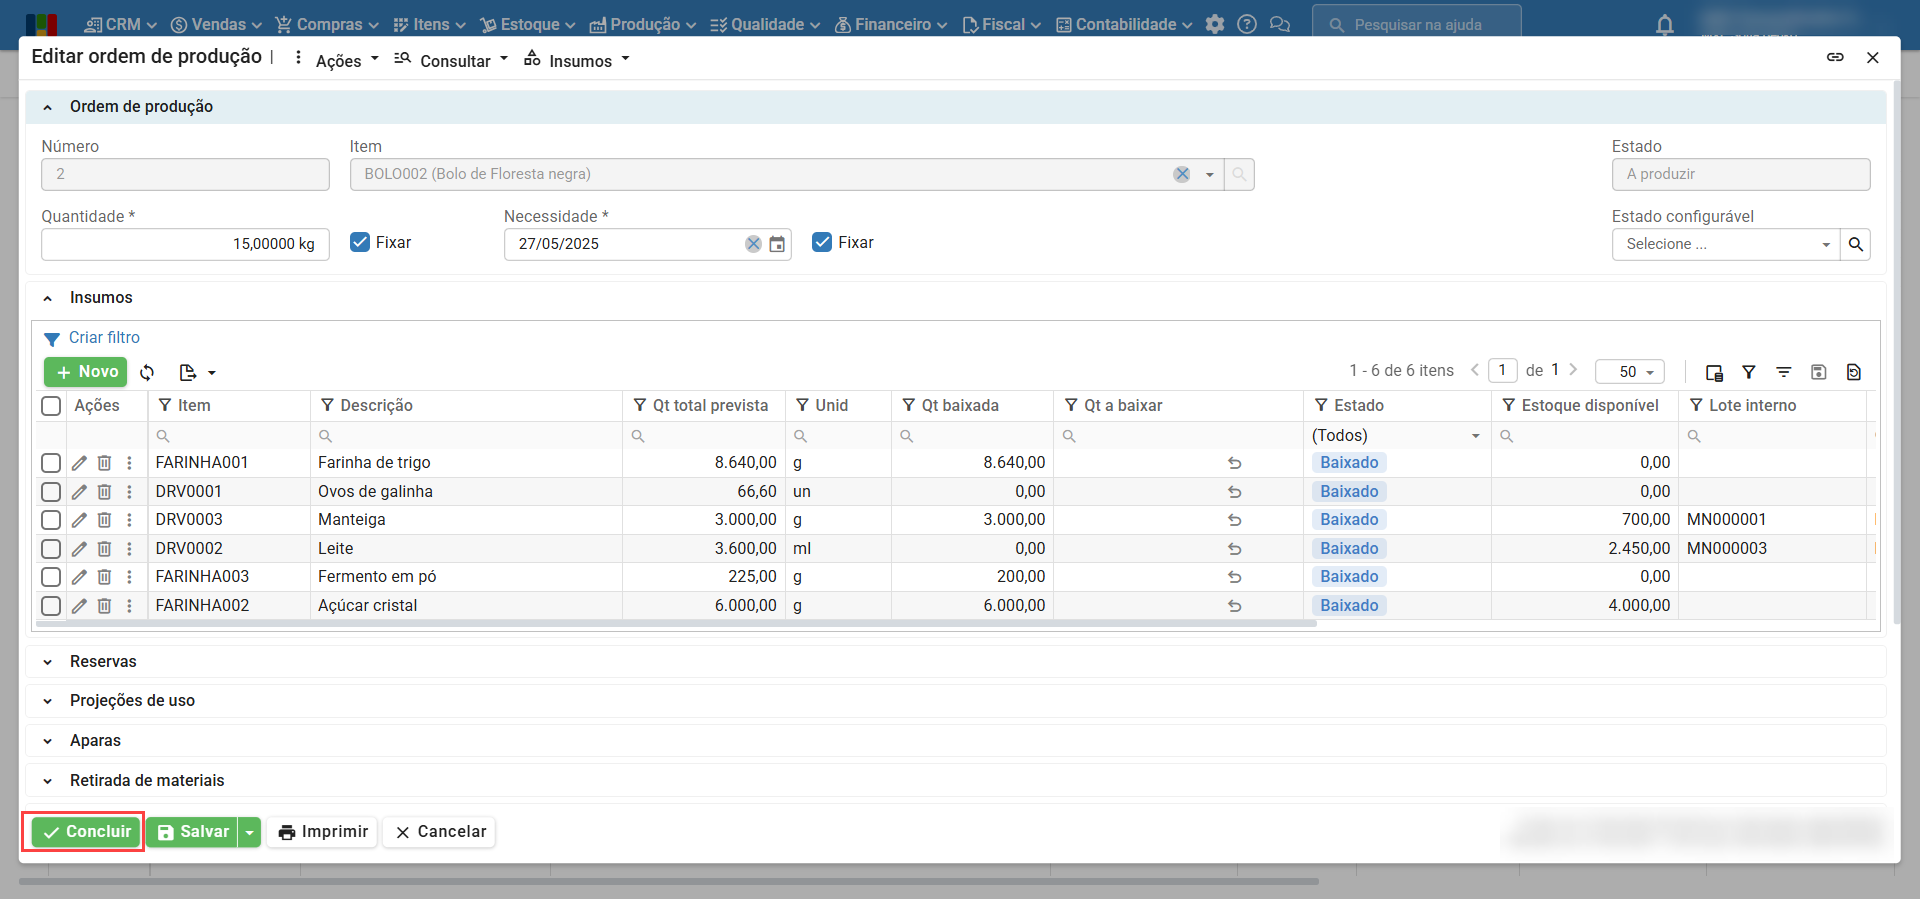Undo Qt a baixar for Leite row
Image resolution: width=1920 pixels, height=899 pixels.
coord(1235,549)
